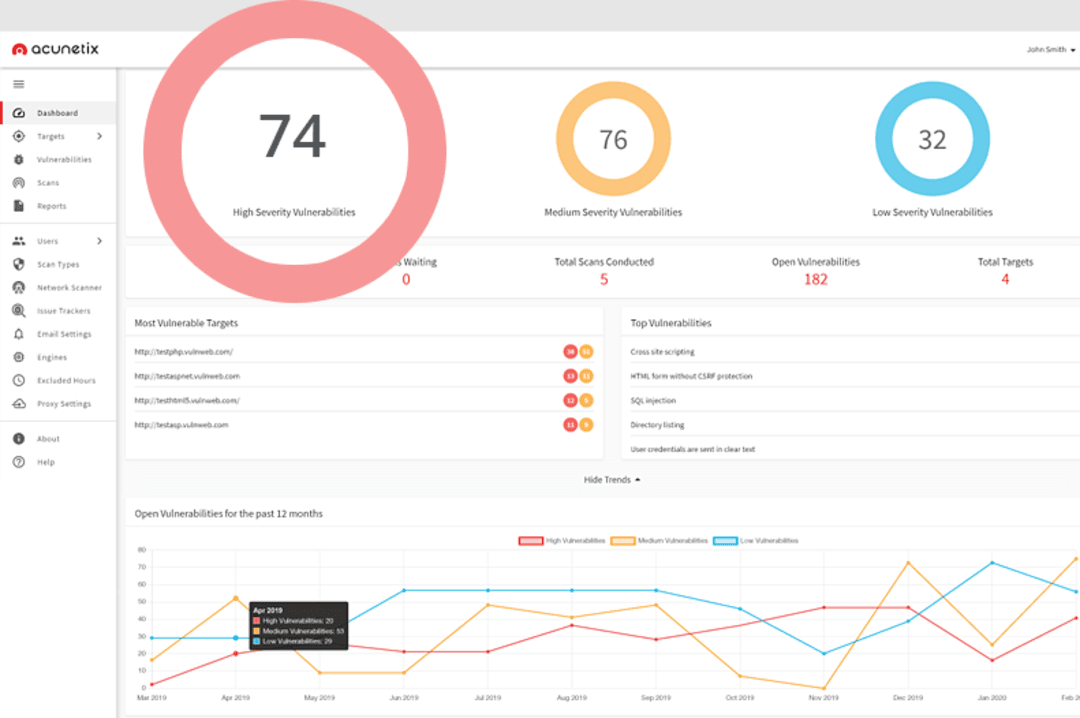Open the Vulnerabilities bug icon in sidebar

18,160
